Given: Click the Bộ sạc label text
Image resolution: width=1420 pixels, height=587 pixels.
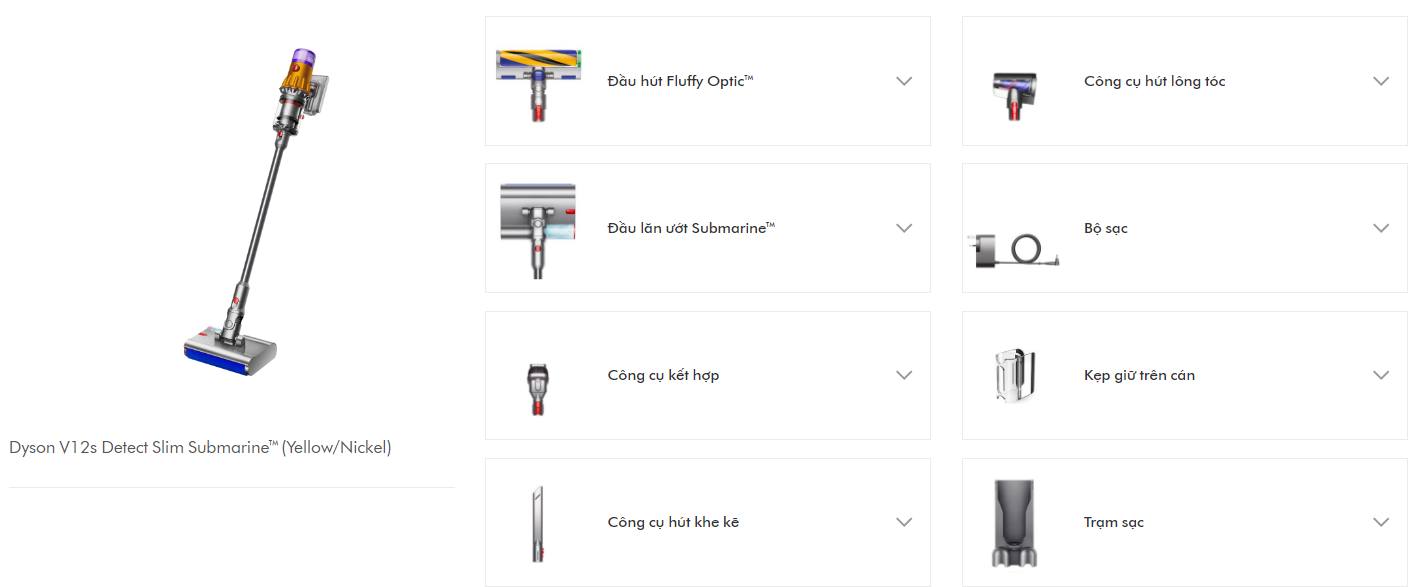Looking at the screenshot, I should 1105,228.
